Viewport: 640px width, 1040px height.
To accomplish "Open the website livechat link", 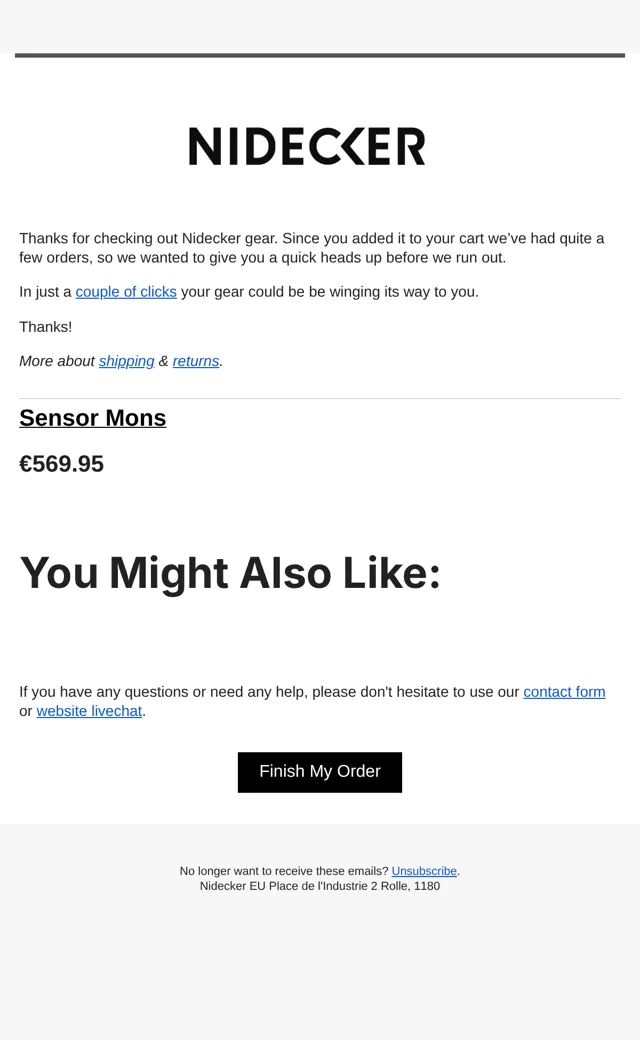I will click(90, 711).
